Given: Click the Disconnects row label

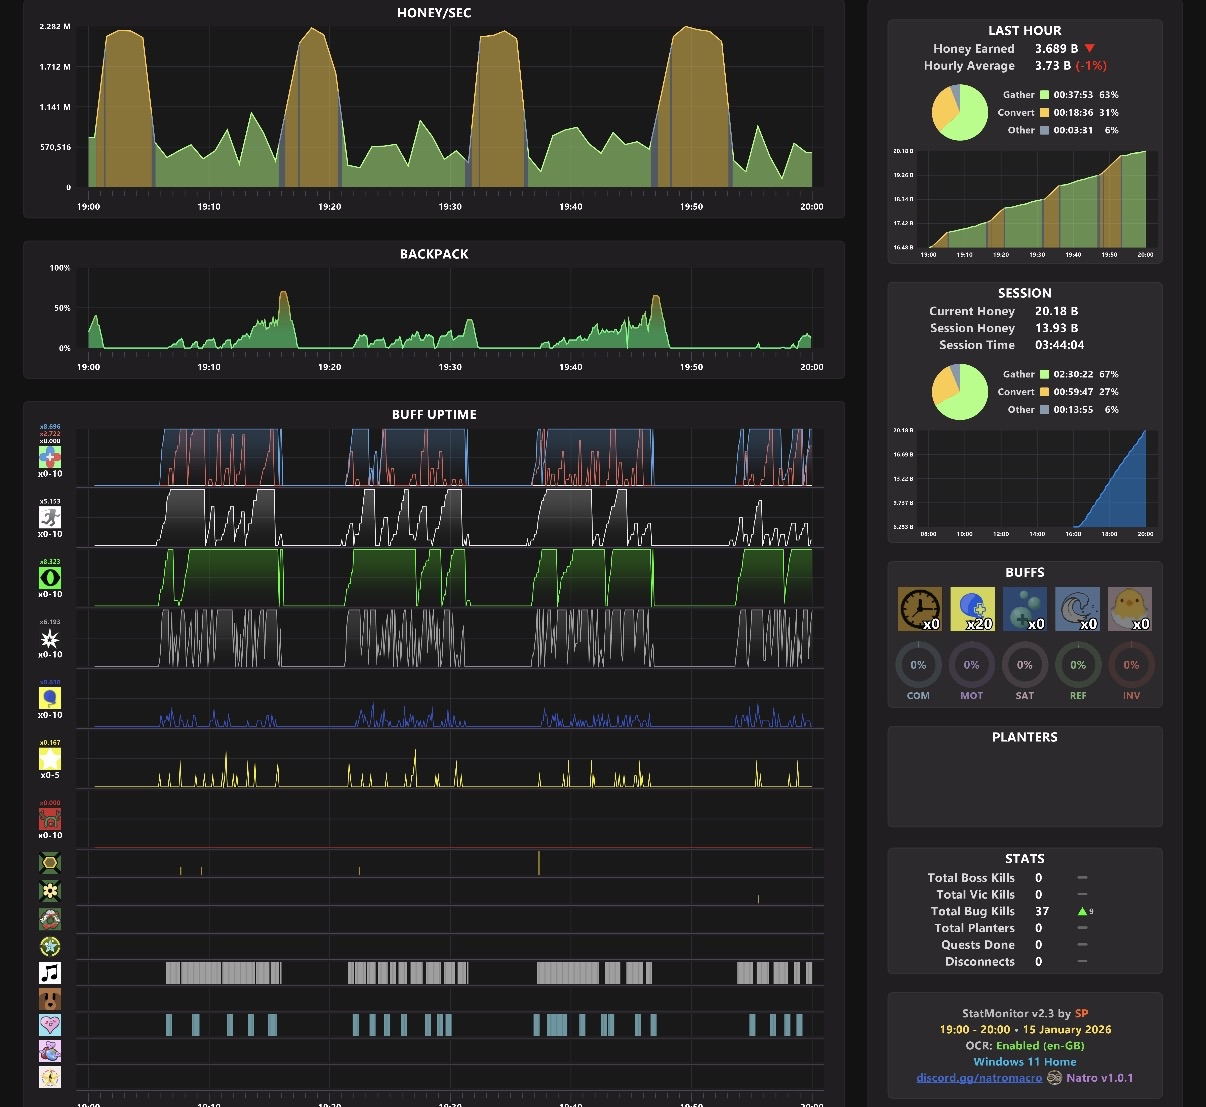Looking at the screenshot, I should 980,962.
